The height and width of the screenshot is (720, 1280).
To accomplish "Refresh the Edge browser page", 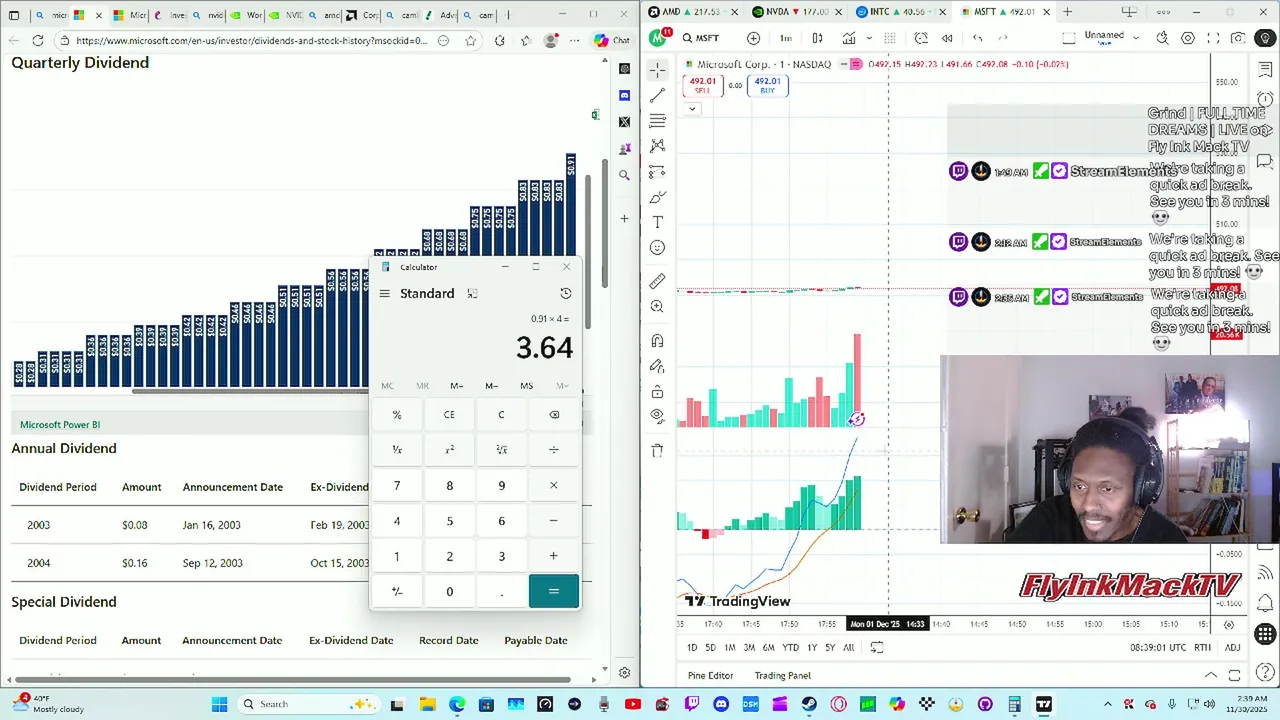I will 37,40.
